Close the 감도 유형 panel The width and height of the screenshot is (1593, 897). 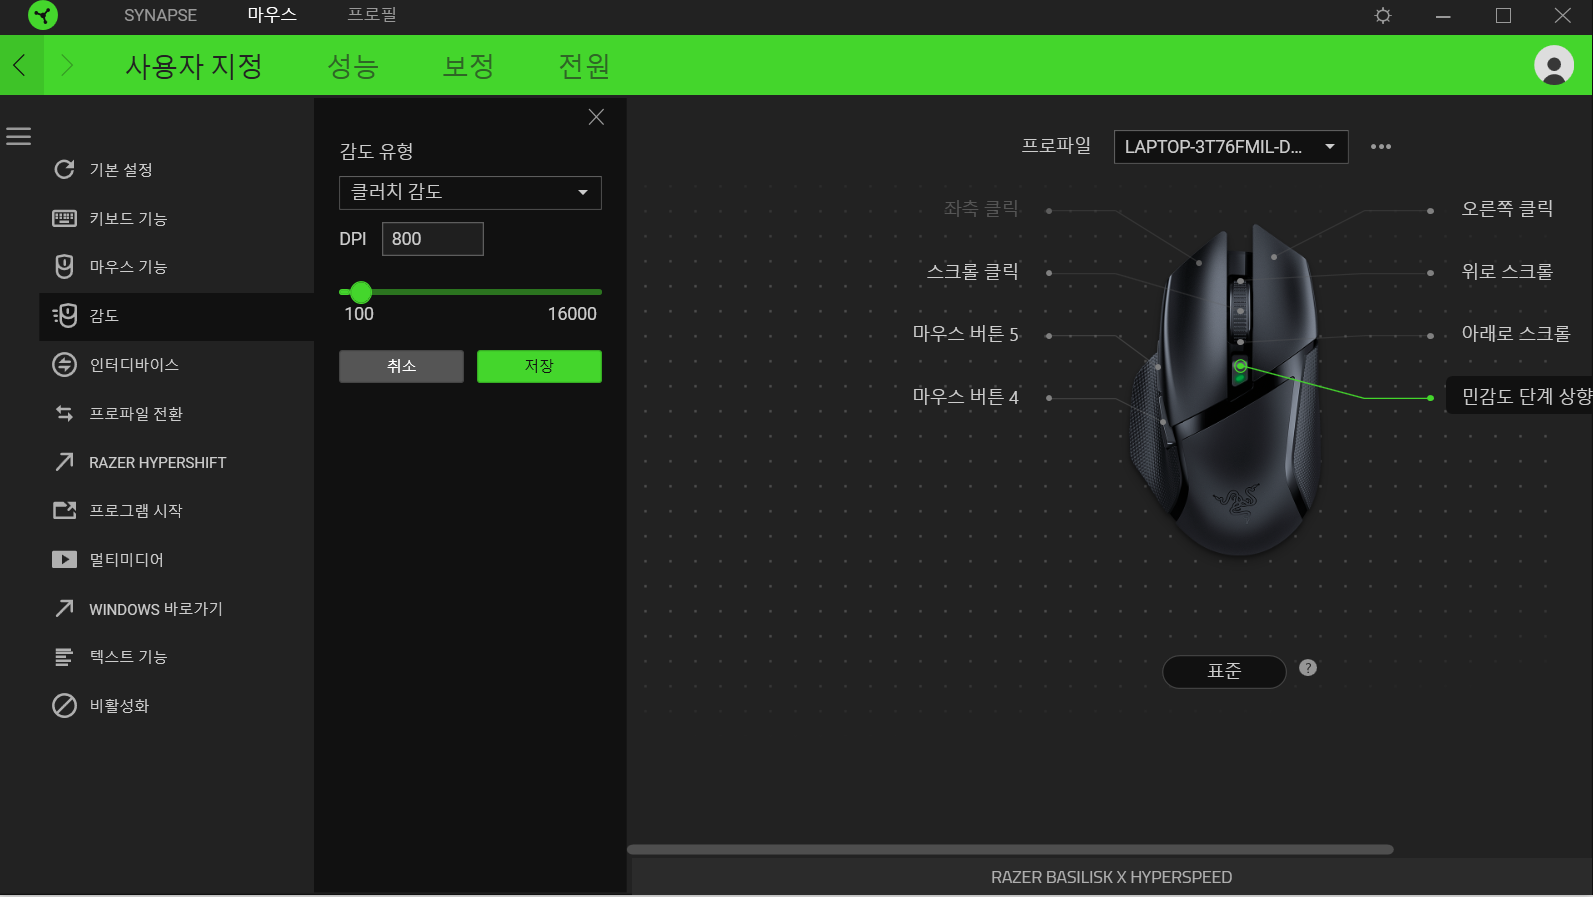(x=596, y=117)
